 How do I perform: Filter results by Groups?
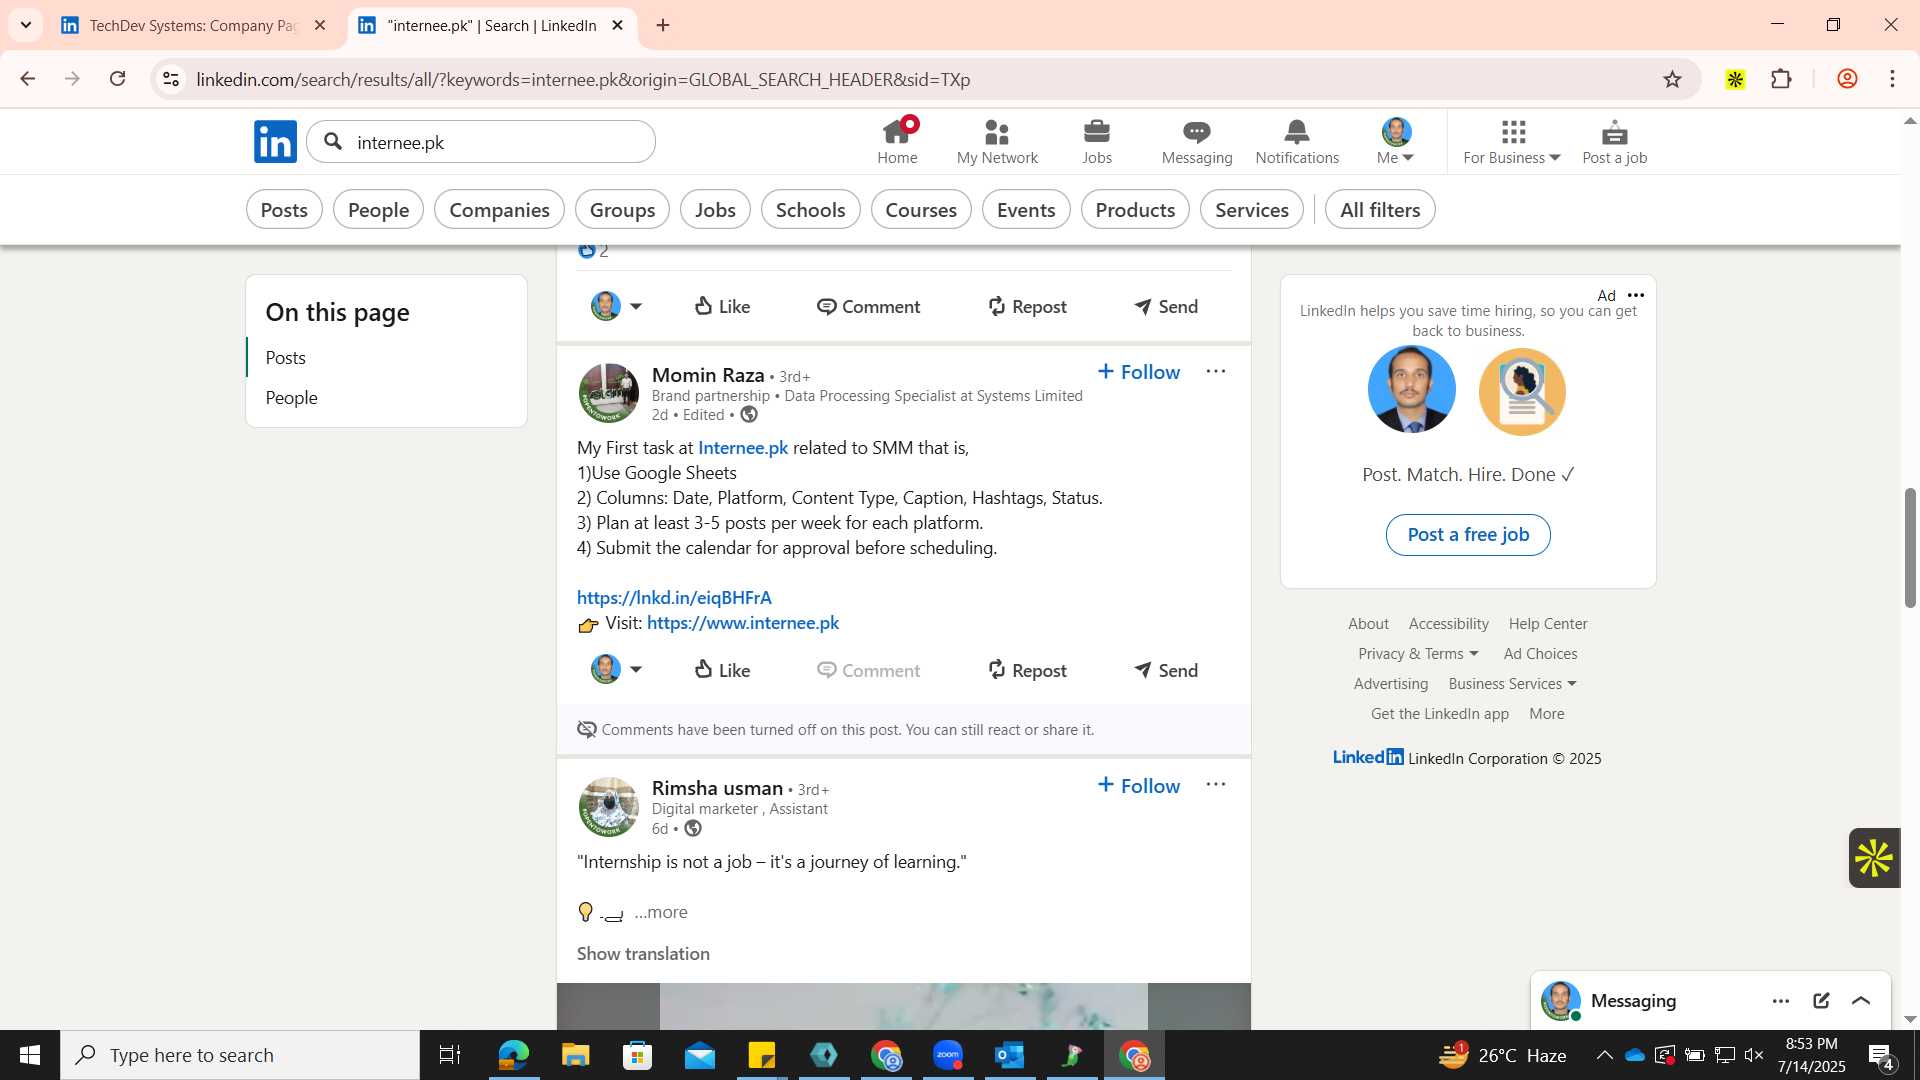point(622,210)
